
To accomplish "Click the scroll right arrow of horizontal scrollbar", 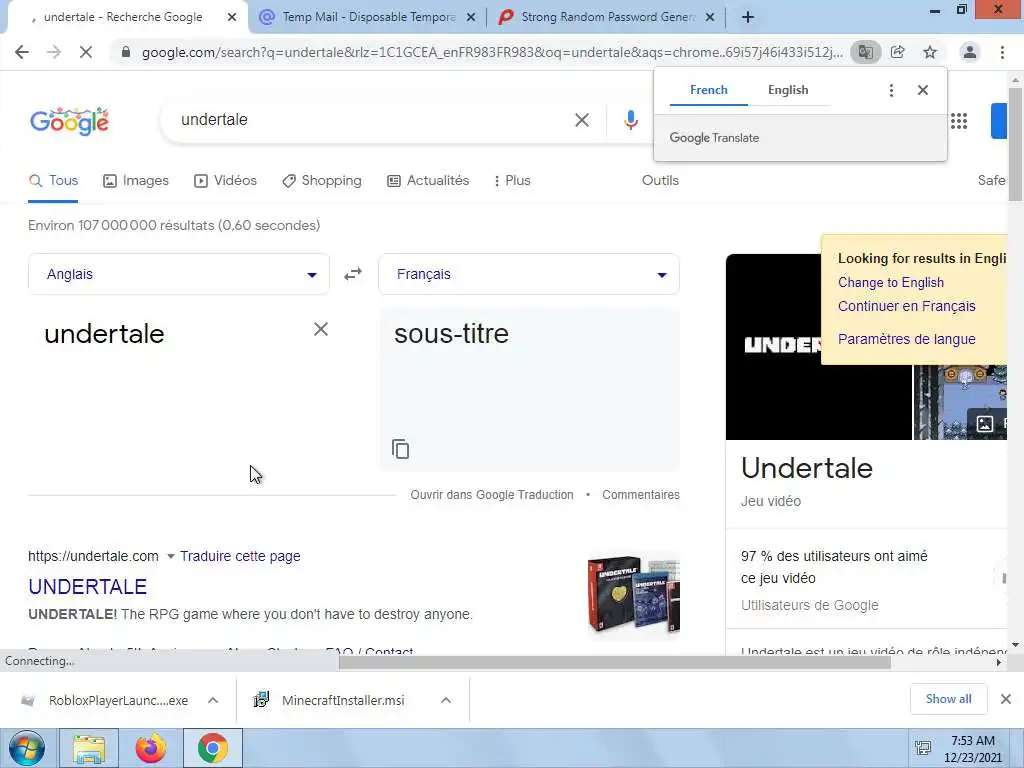I will point(999,662).
